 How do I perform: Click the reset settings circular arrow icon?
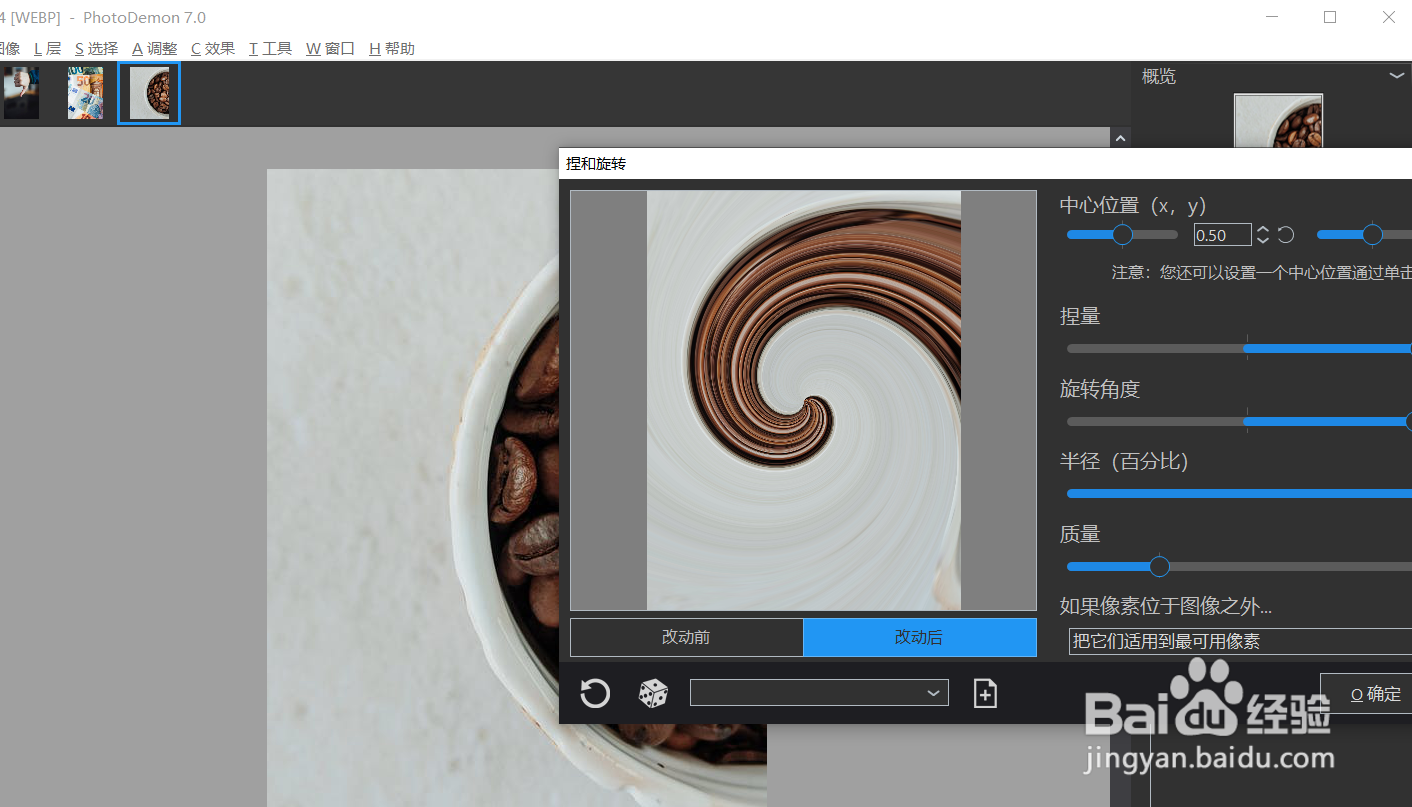coord(595,693)
